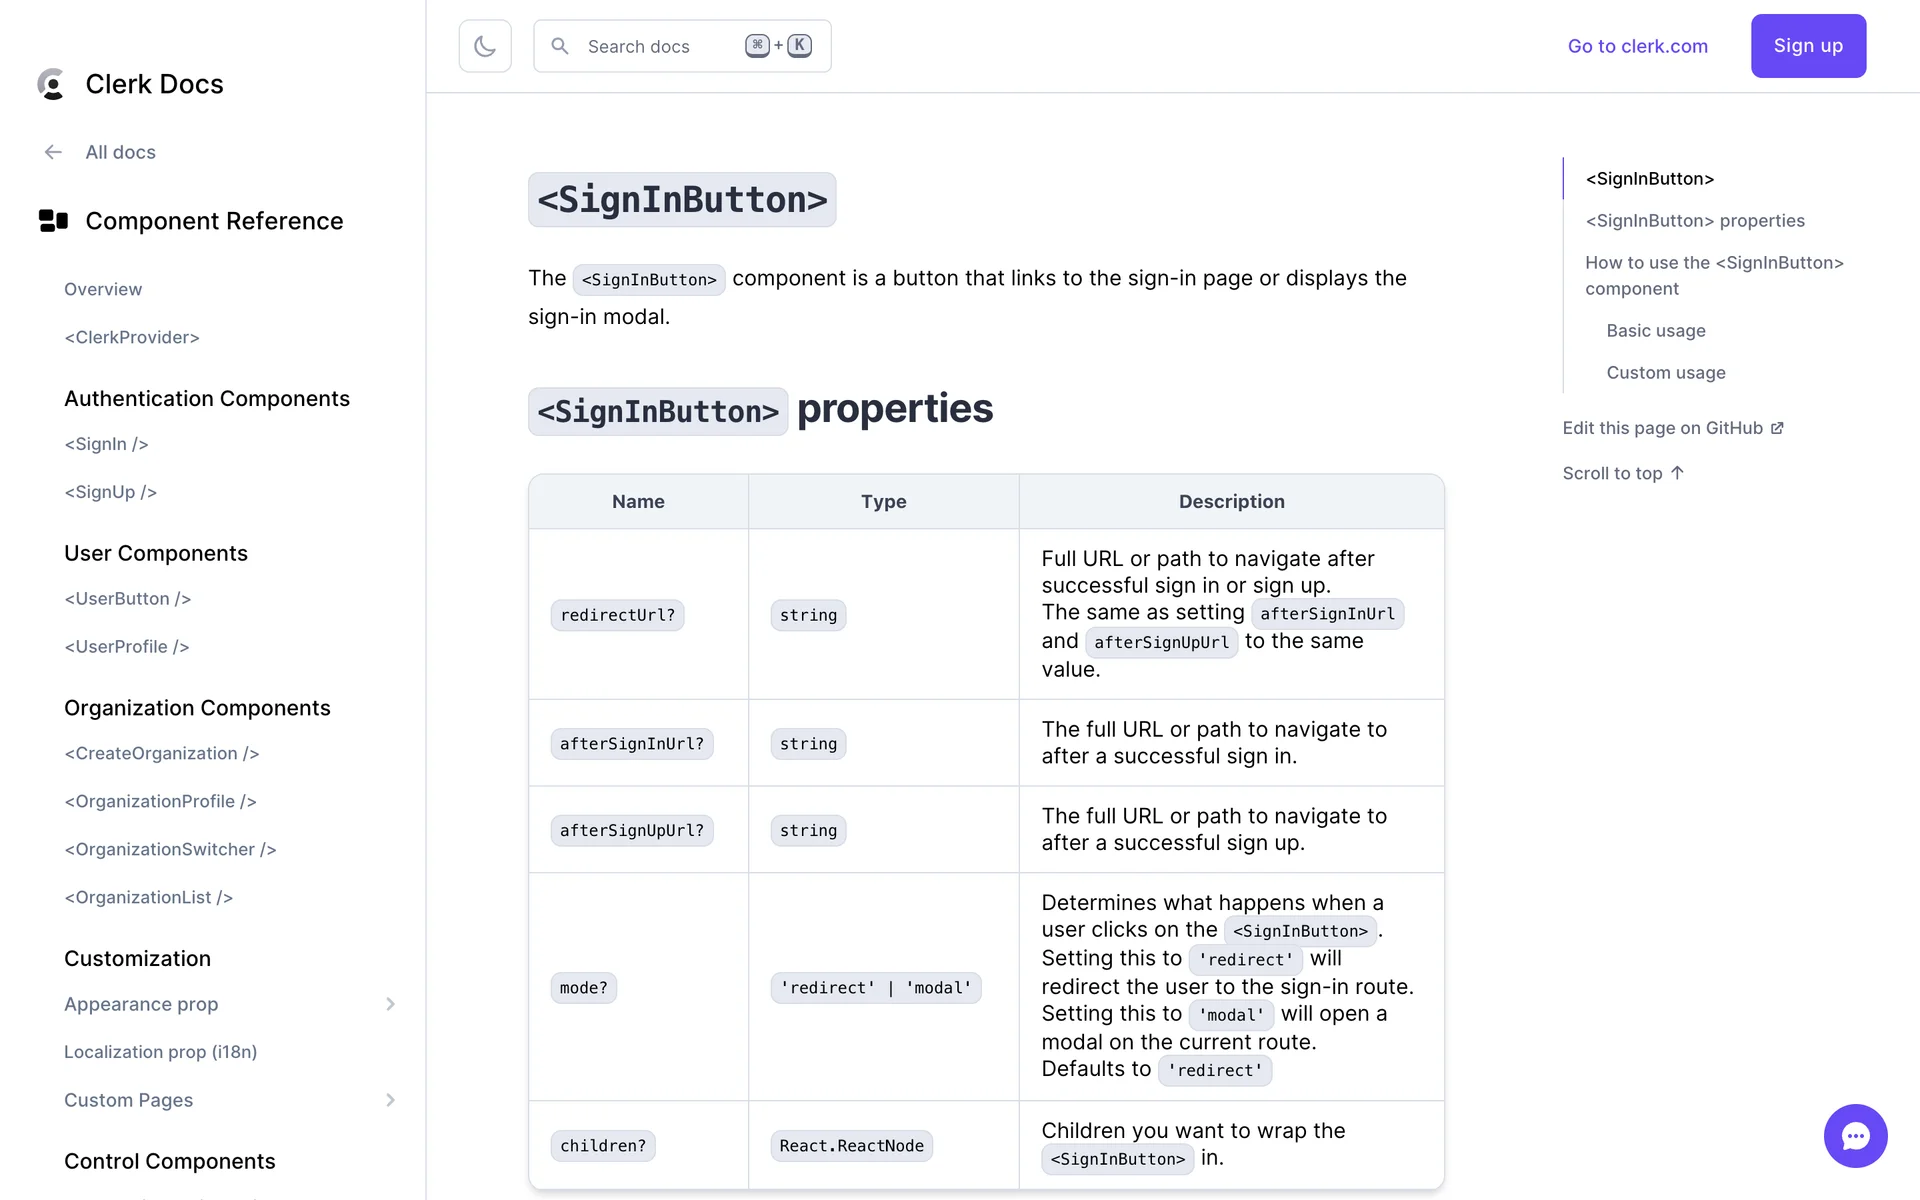Toggle dark mode with the moon icon
The height and width of the screenshot is (1200, 1920).
click(x=485, y=46)
